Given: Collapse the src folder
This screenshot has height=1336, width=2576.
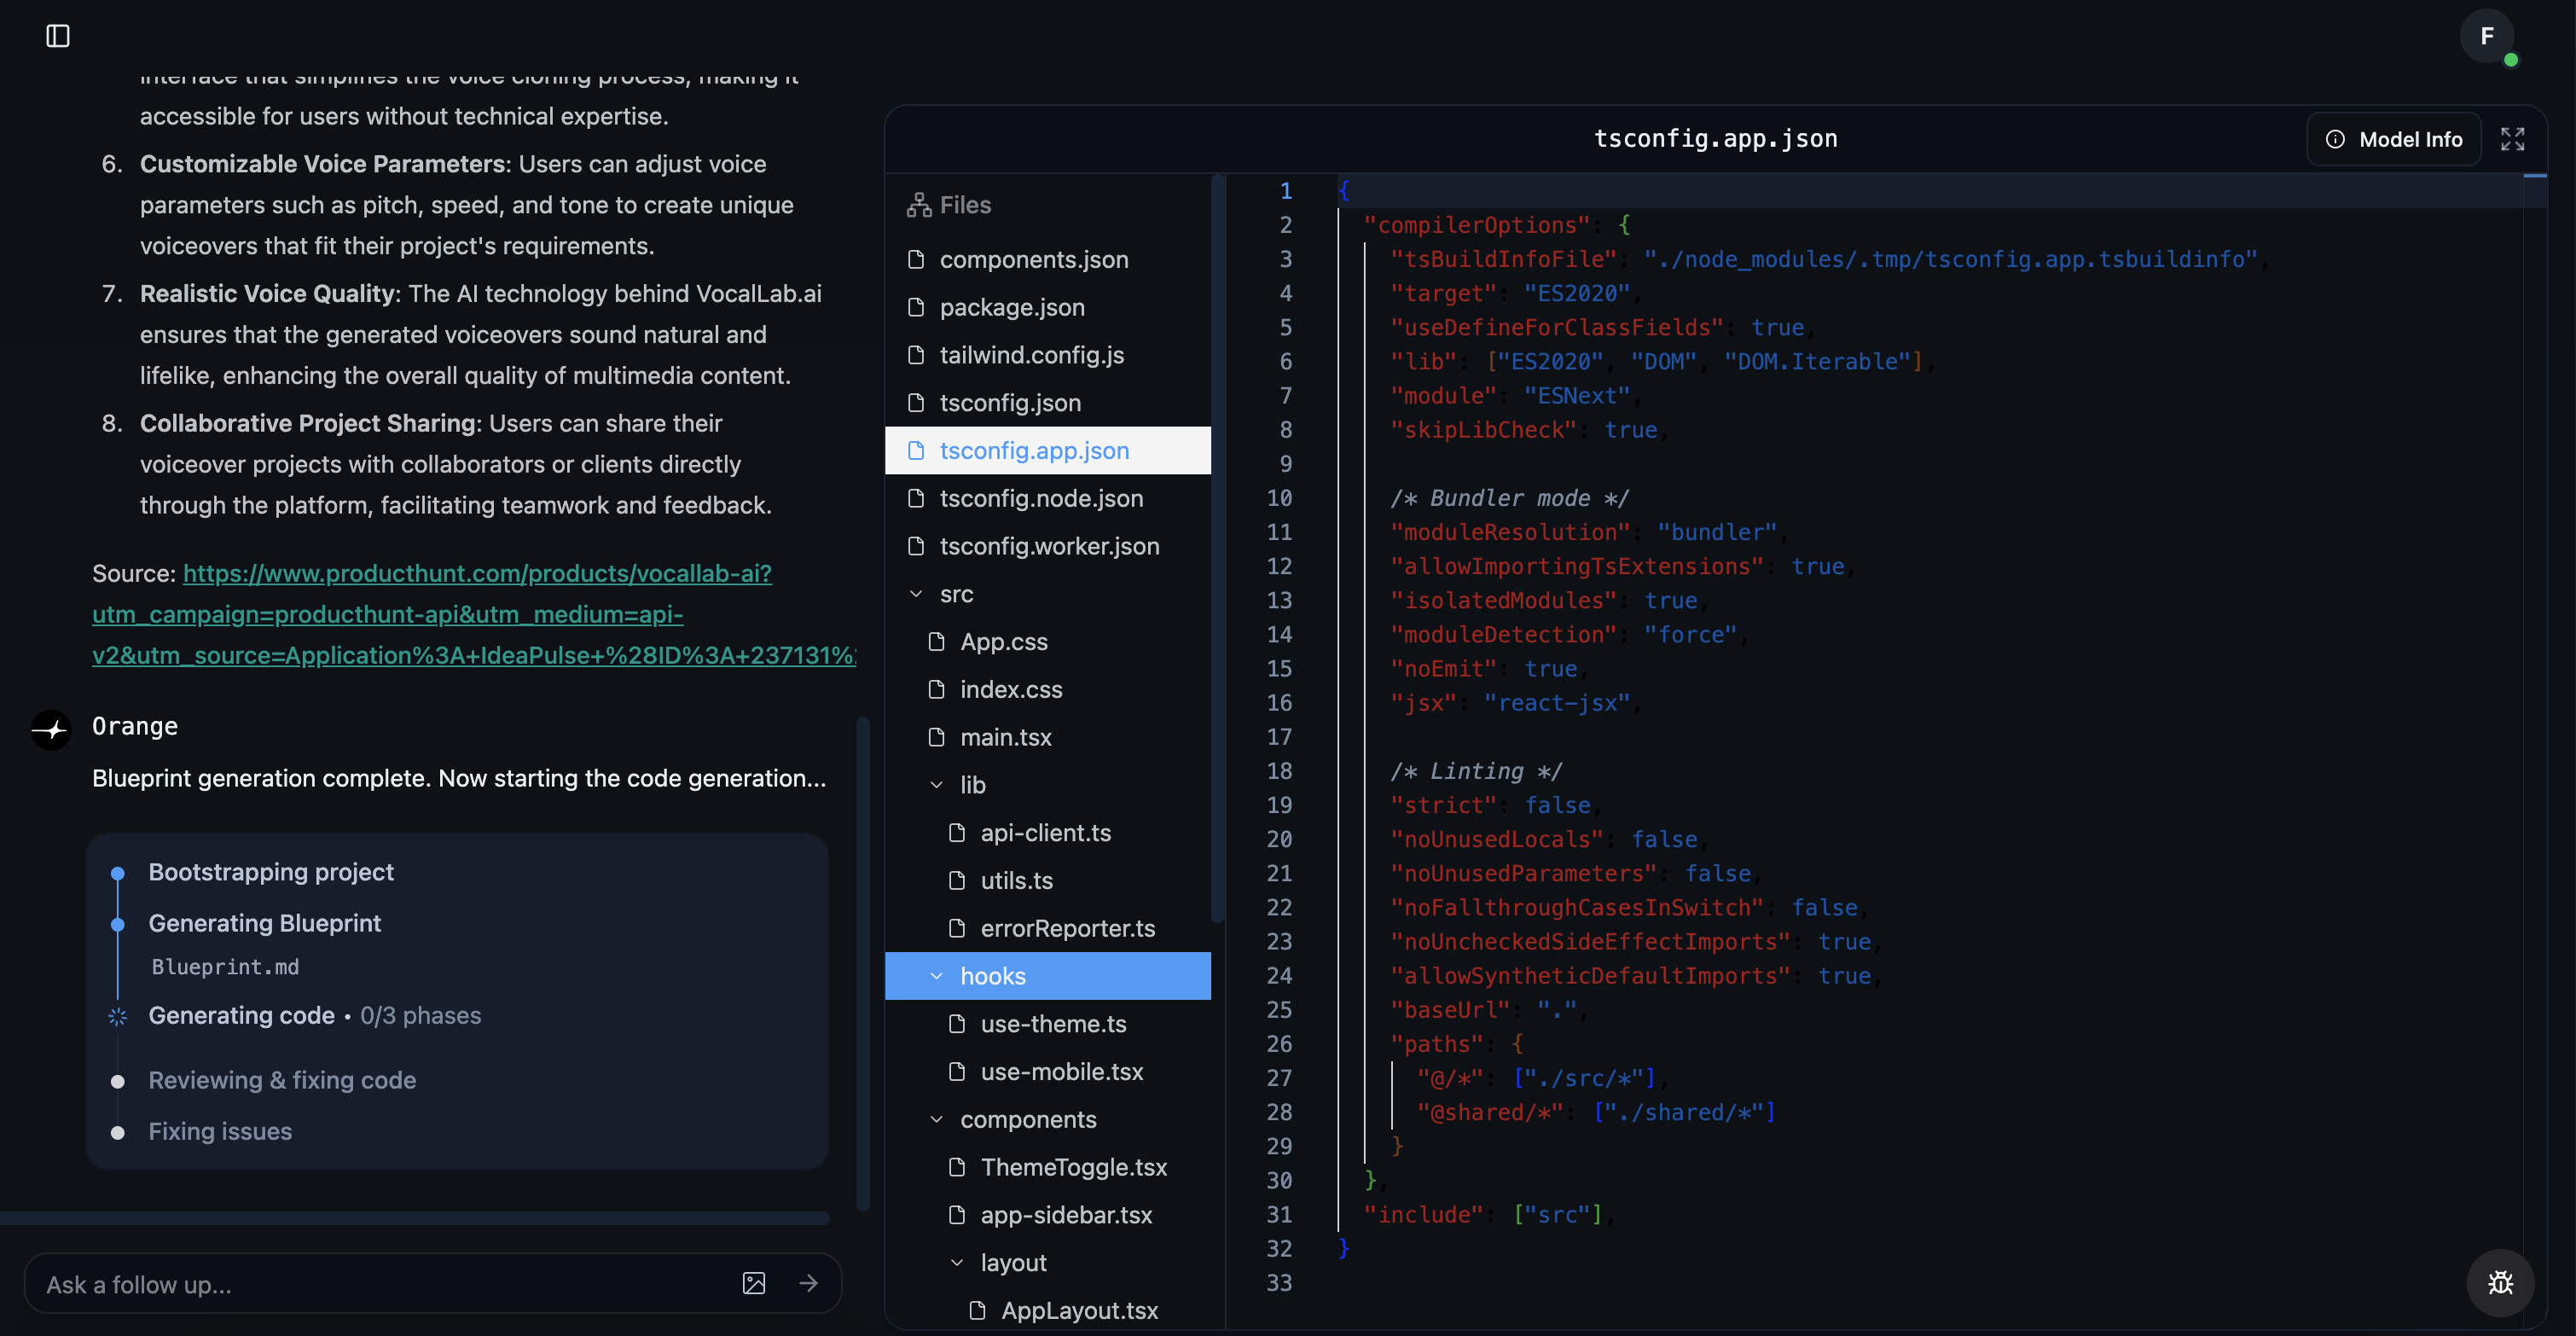Looking at the screenshot, I should 916,594.
